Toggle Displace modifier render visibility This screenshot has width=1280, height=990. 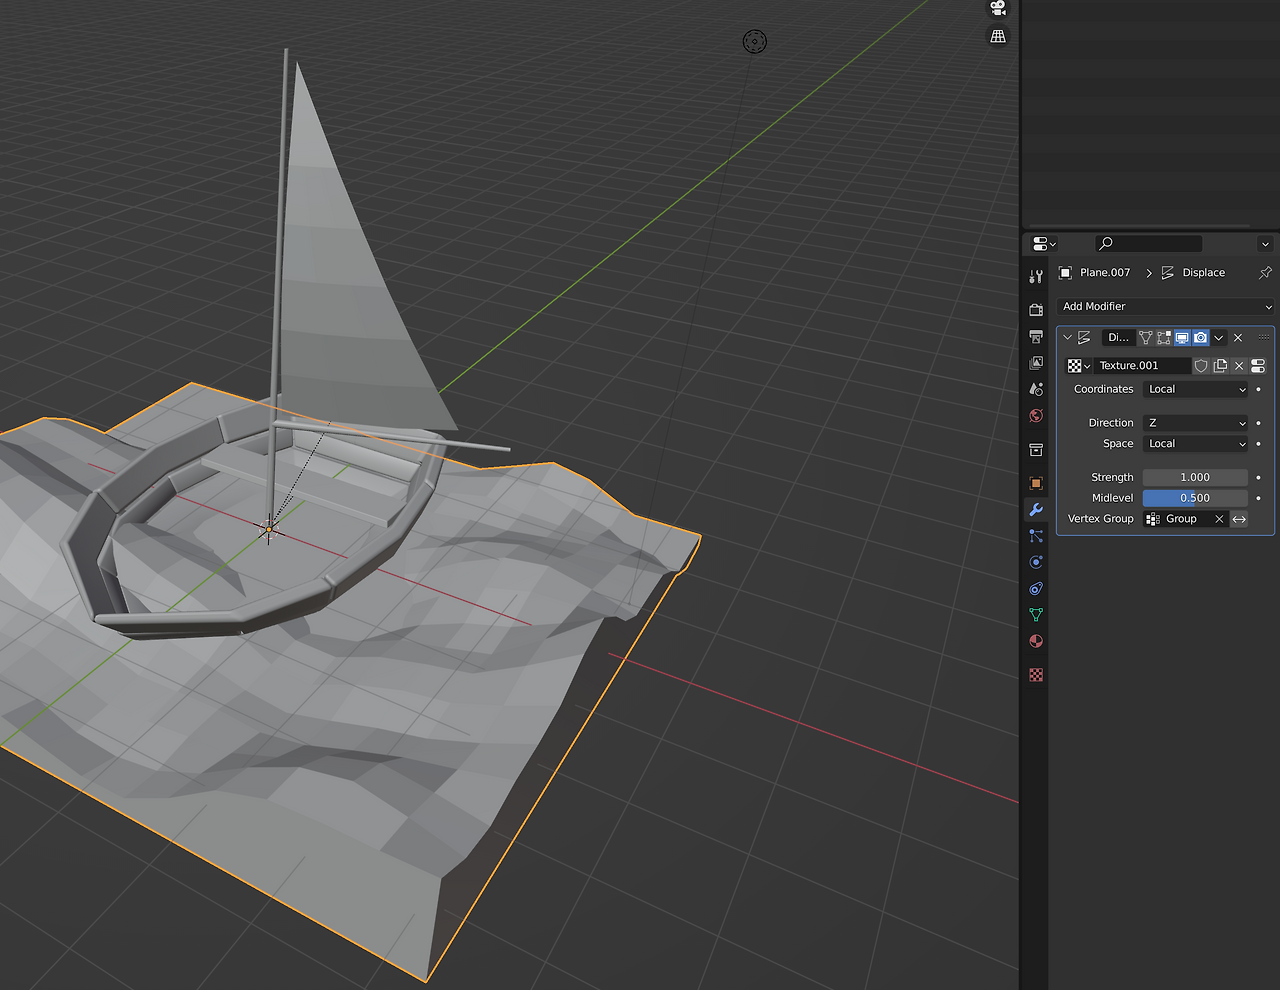click(1200, 338)
